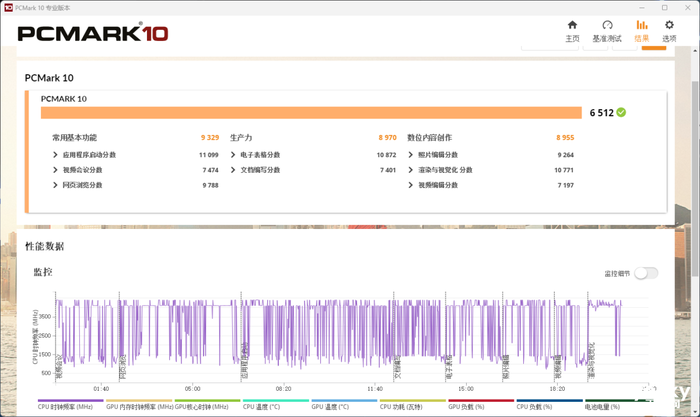Click the PCMark 10 logo
The height and width of the screenshot is (417, 700).
click(93, 32)
